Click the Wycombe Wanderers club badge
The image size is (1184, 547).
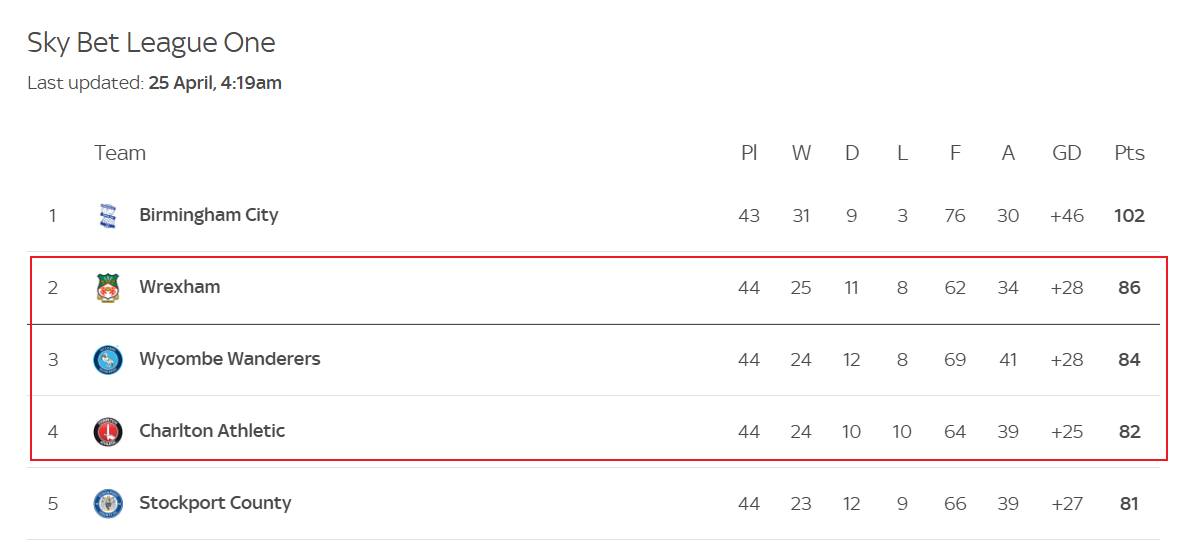pos(108,360)
